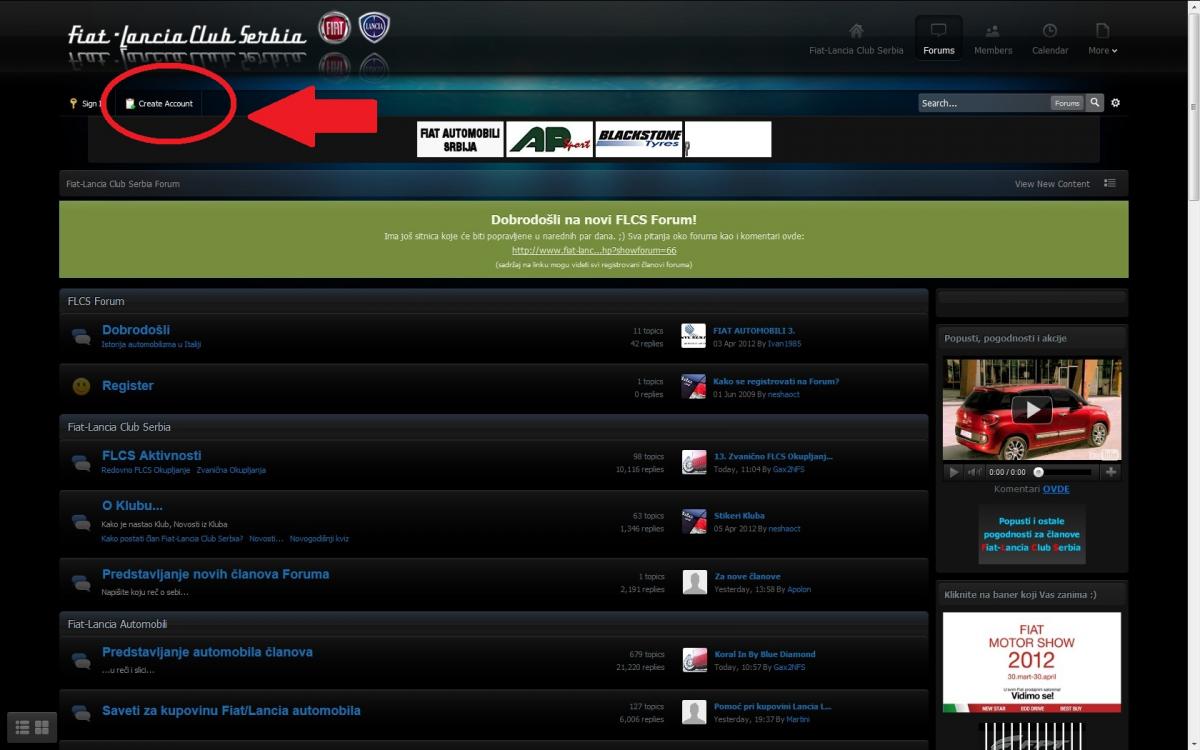Click the Create Account link

coord(159,103)
